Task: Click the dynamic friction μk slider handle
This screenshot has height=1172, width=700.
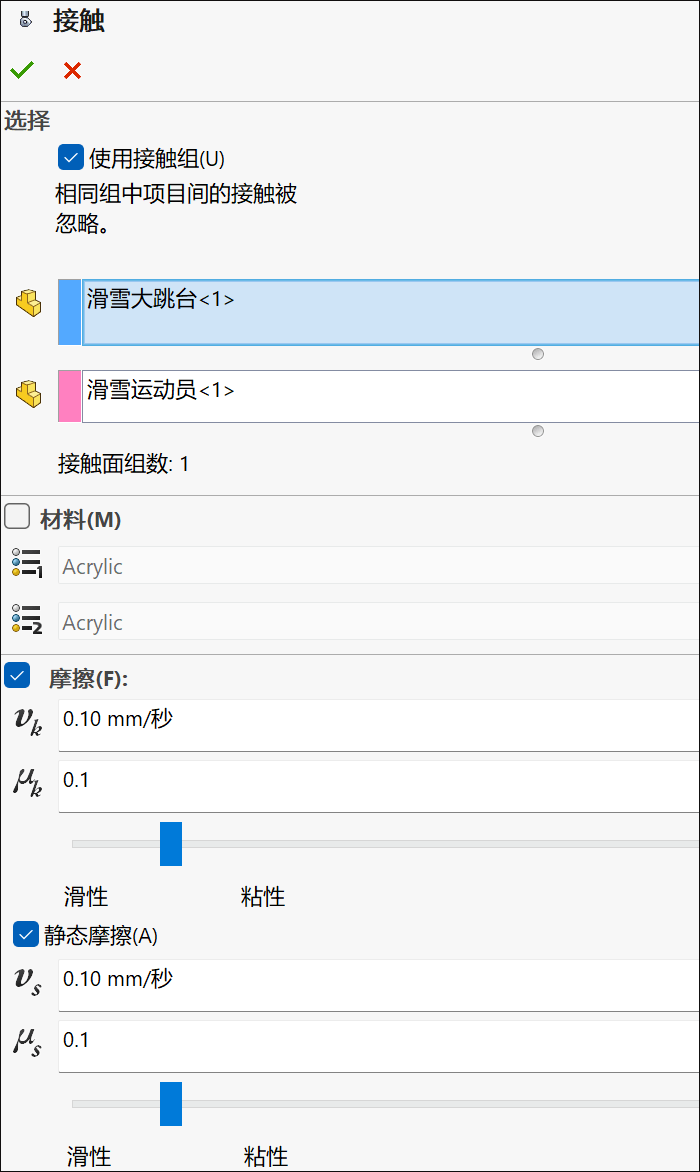Action: point(171,844)
